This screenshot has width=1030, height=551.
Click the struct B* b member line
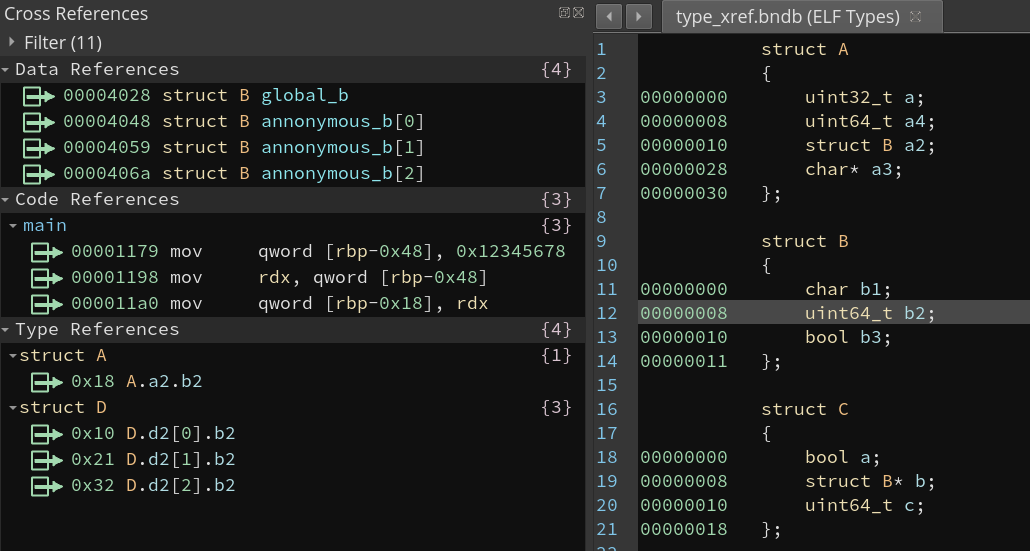(870, 481)
